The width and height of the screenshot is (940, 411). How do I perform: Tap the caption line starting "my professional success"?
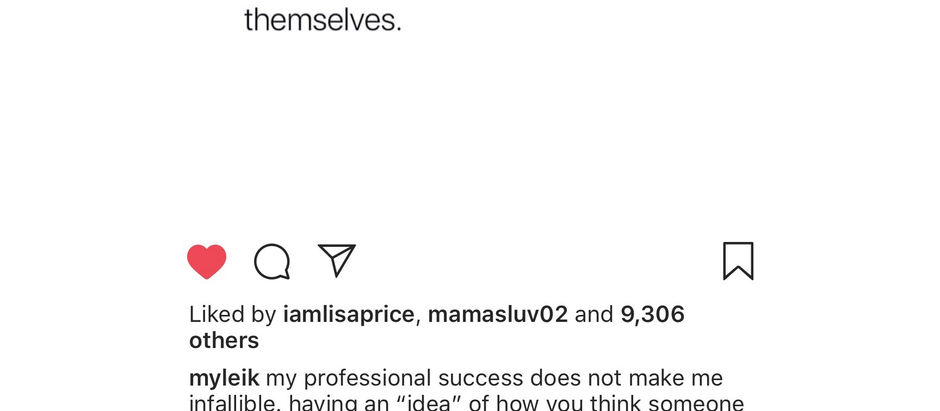[x=494, y=379]
